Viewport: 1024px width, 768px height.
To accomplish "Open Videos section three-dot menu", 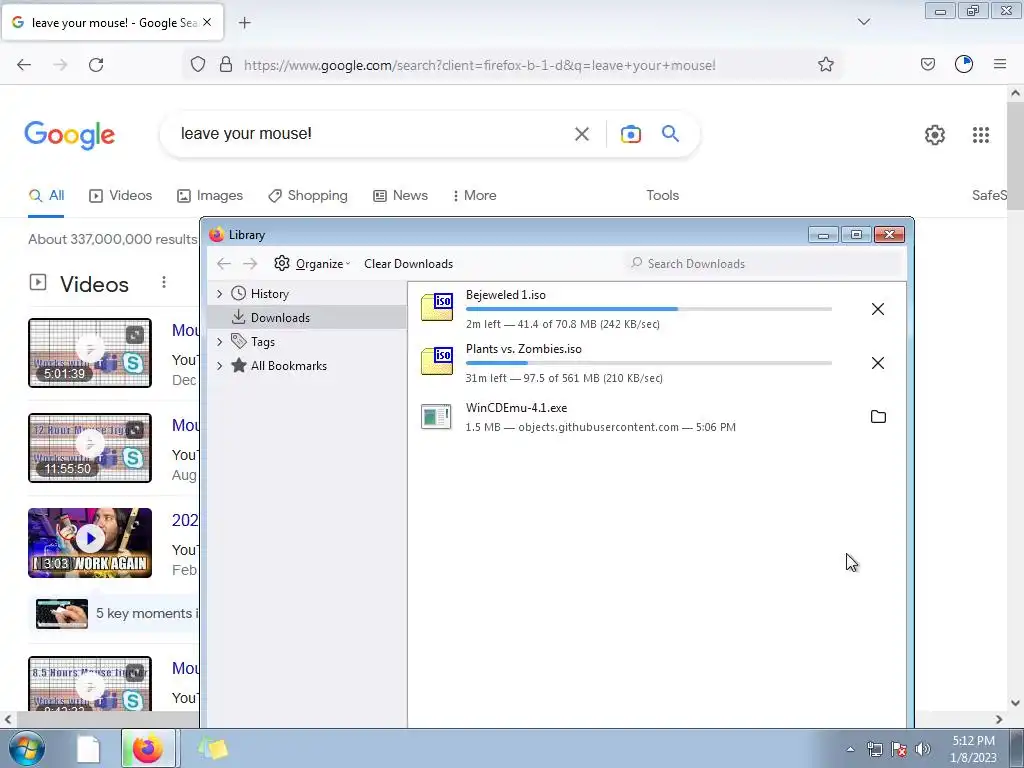I will [x=164, y=282].
